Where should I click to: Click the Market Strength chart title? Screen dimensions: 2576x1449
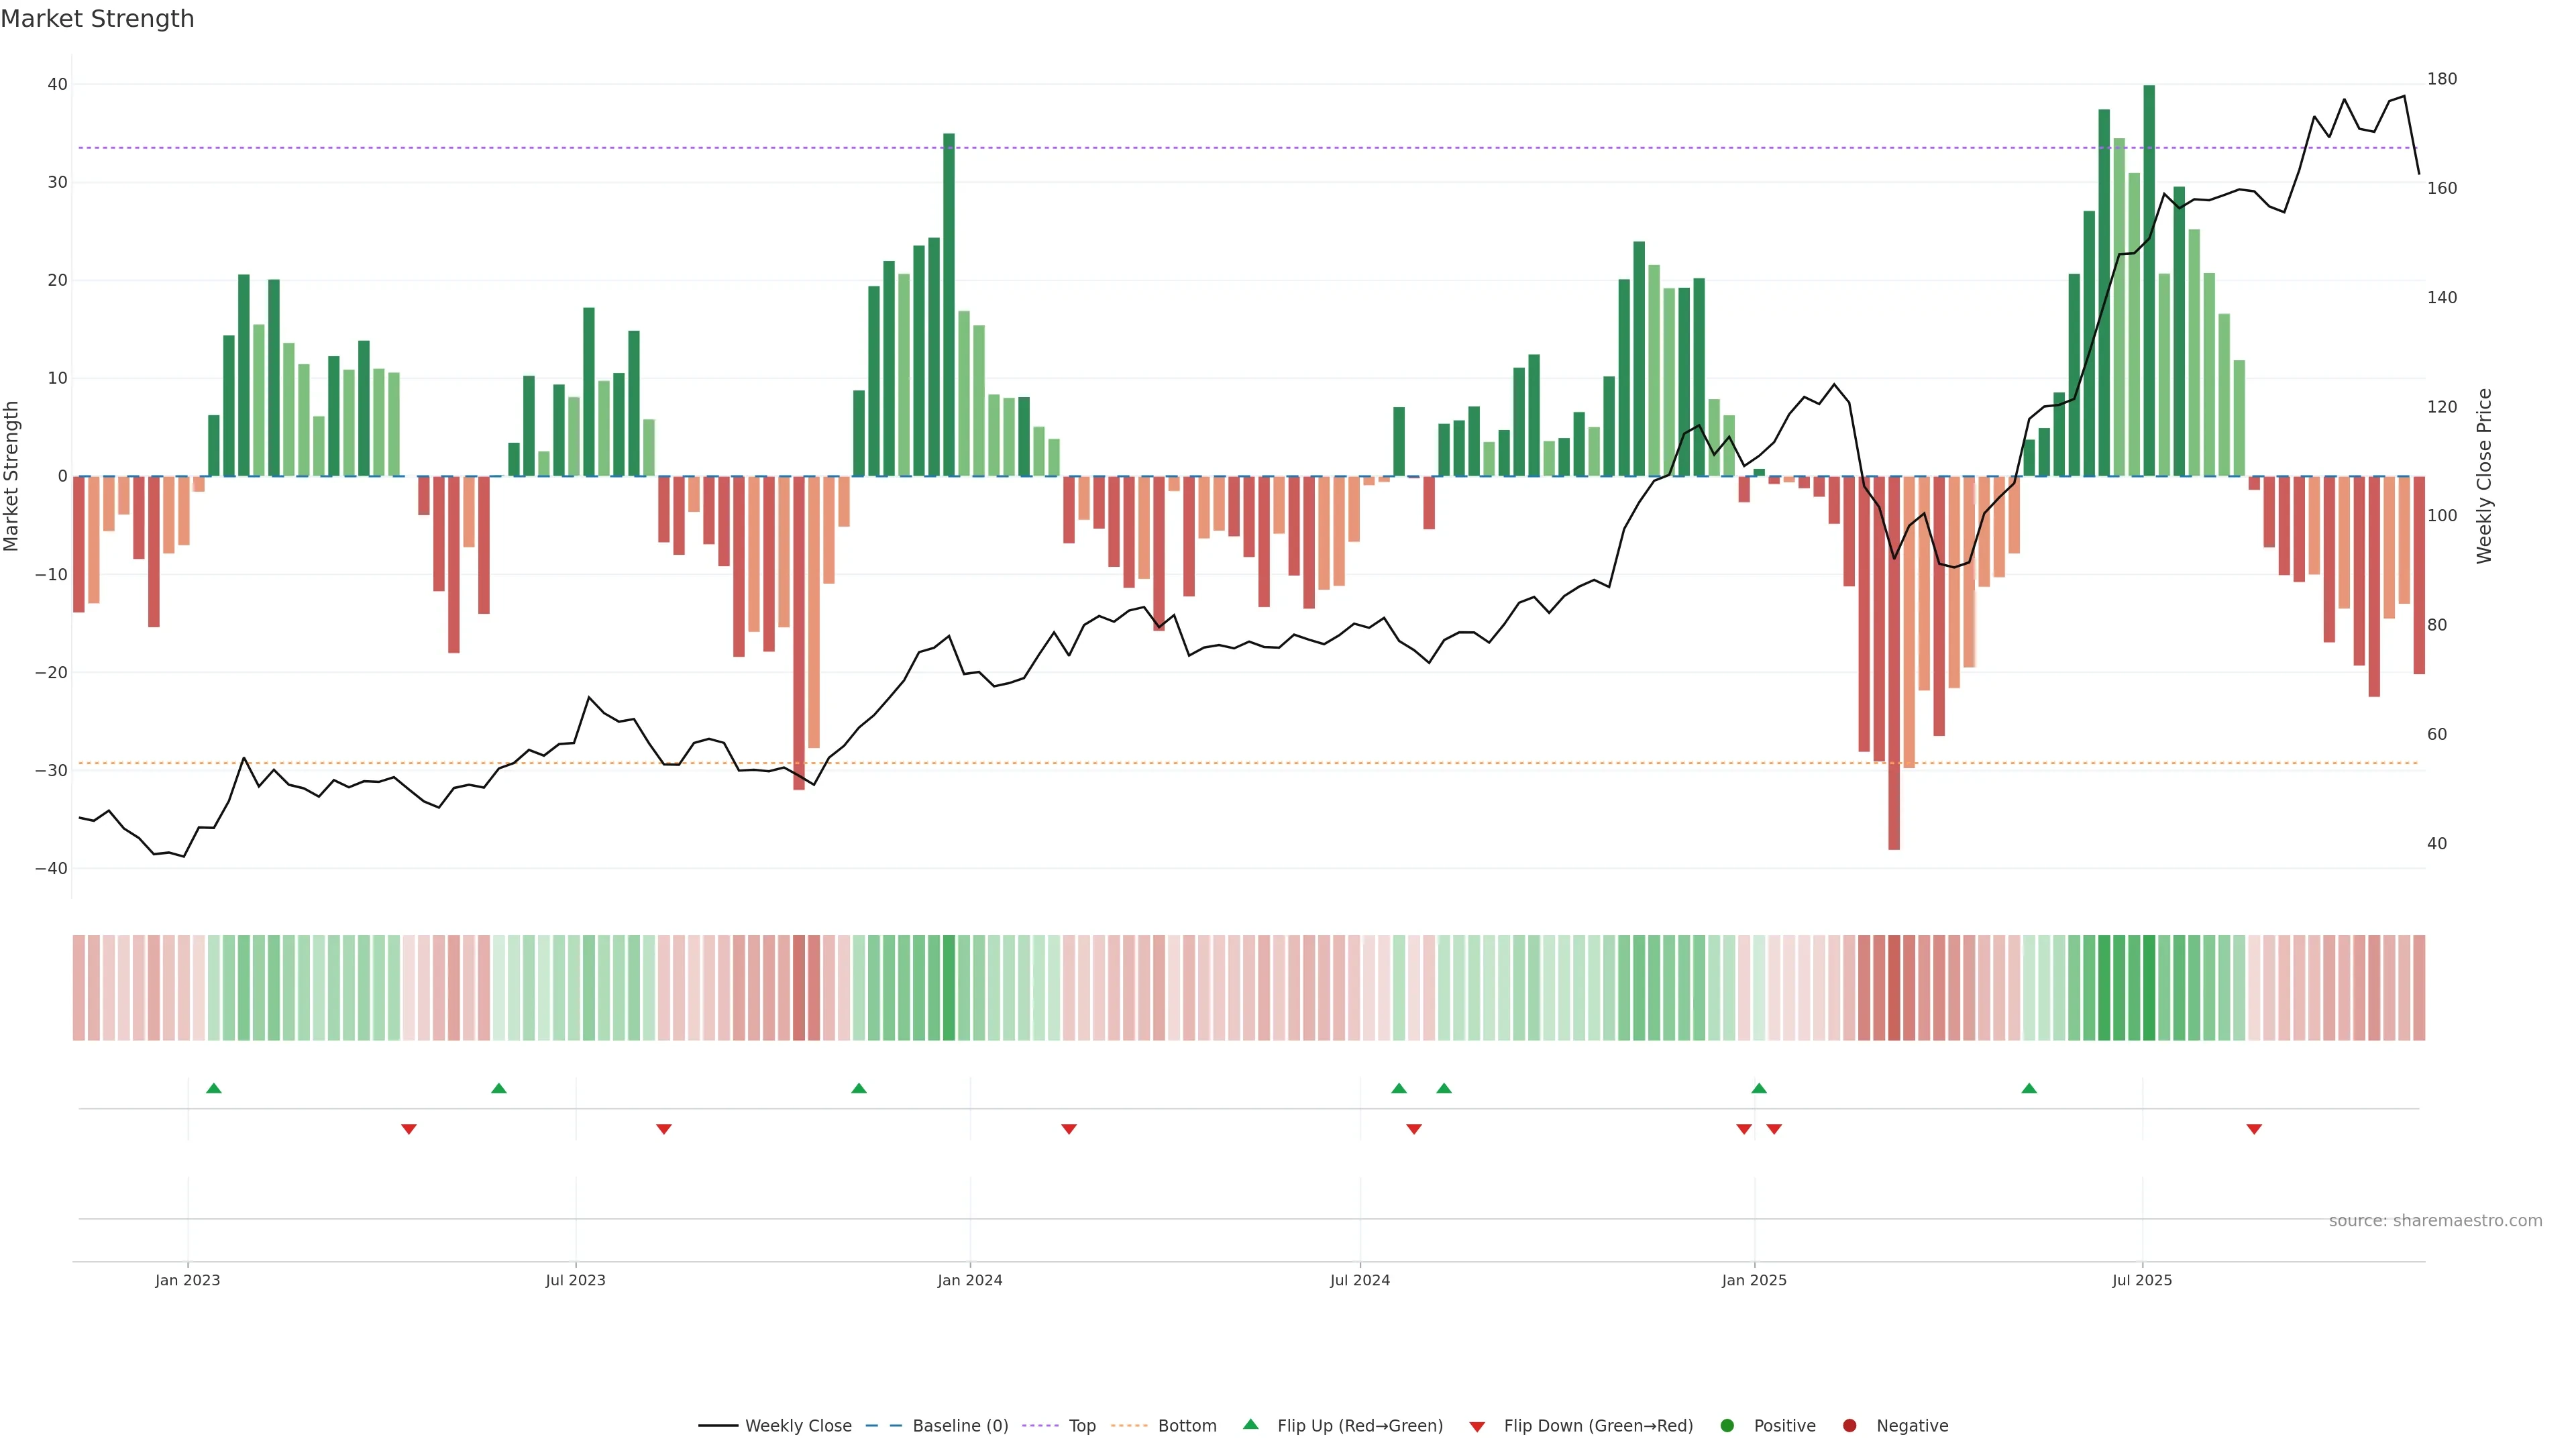pos(97,19)
